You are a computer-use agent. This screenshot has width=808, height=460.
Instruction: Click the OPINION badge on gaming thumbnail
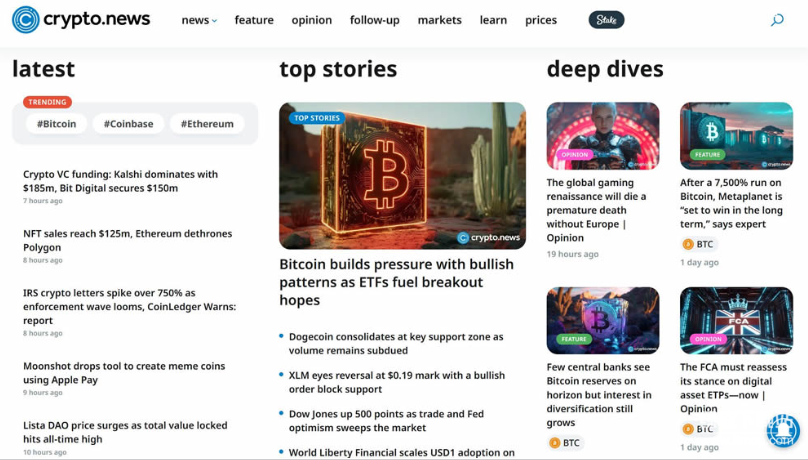575,155
